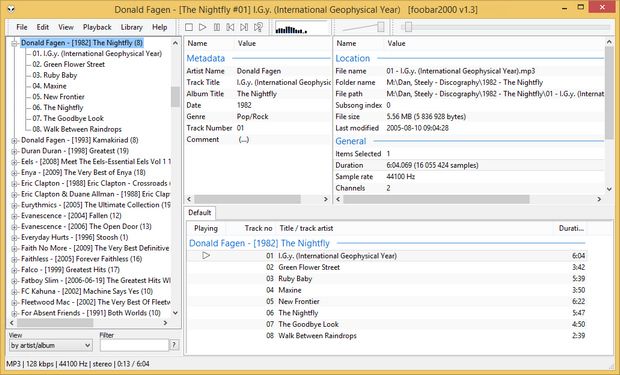Select tree track 01. I.G.y.
The width and height of the screenshot is (620, 375).
click(97, 53)
